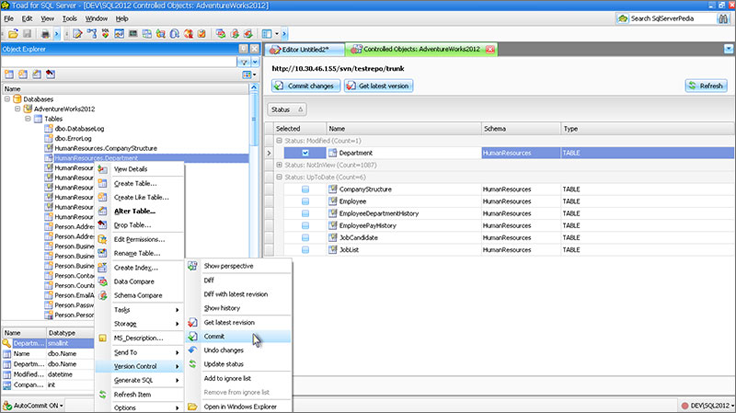The height and width of the screenshot is (413, 736).
Task: Click the Get latest version button
Action: pyautogui.click(x=378, y=86)
